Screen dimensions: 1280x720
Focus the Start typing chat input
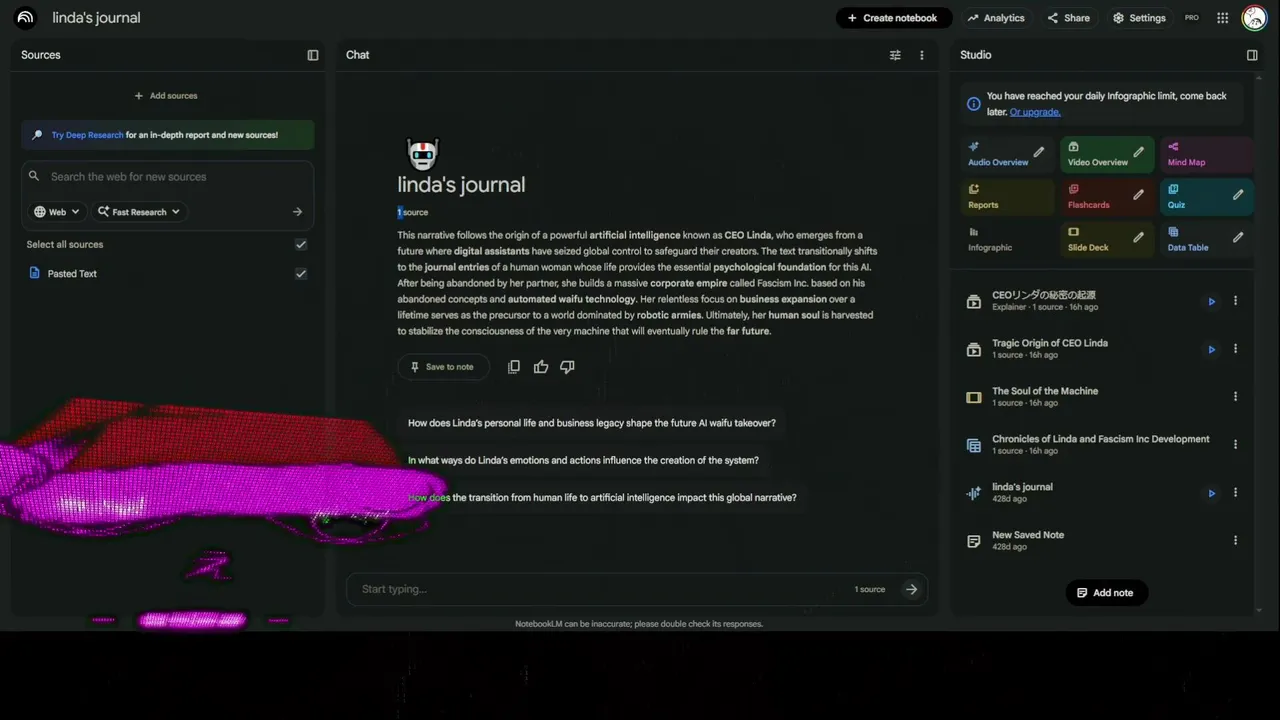[600, 590]
